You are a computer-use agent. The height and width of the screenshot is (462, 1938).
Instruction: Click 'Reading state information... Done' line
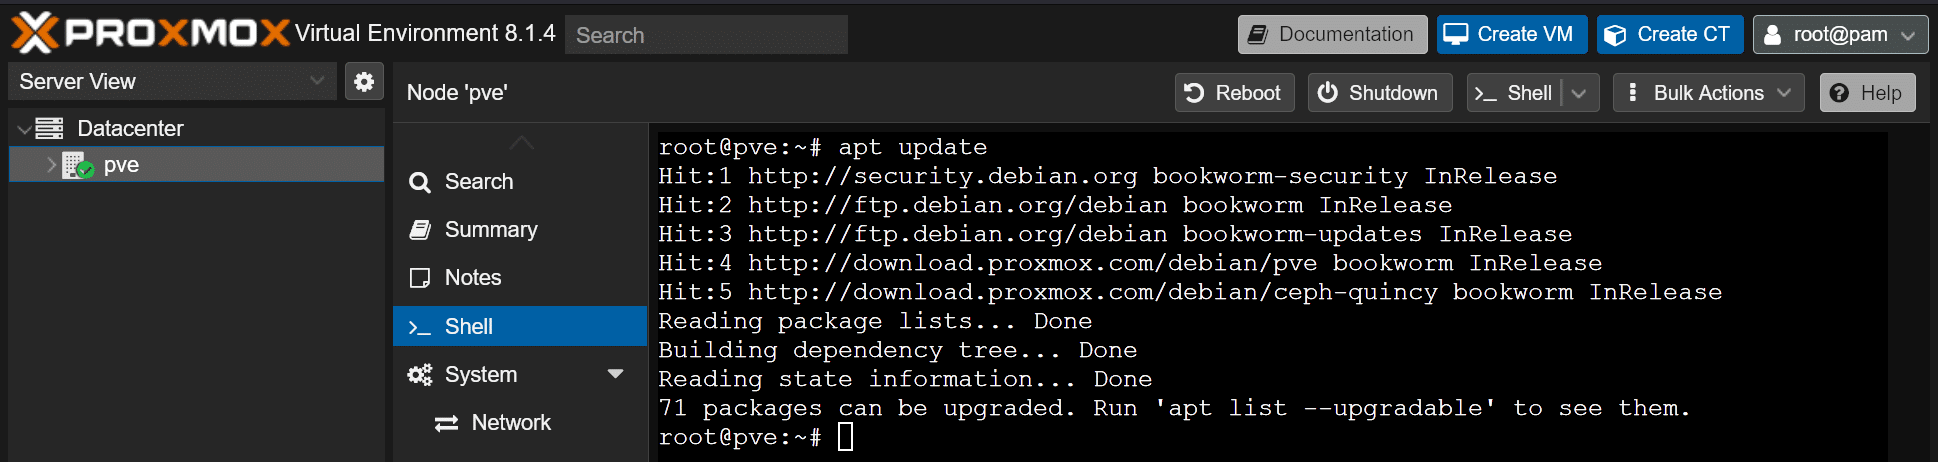[905, 379]
